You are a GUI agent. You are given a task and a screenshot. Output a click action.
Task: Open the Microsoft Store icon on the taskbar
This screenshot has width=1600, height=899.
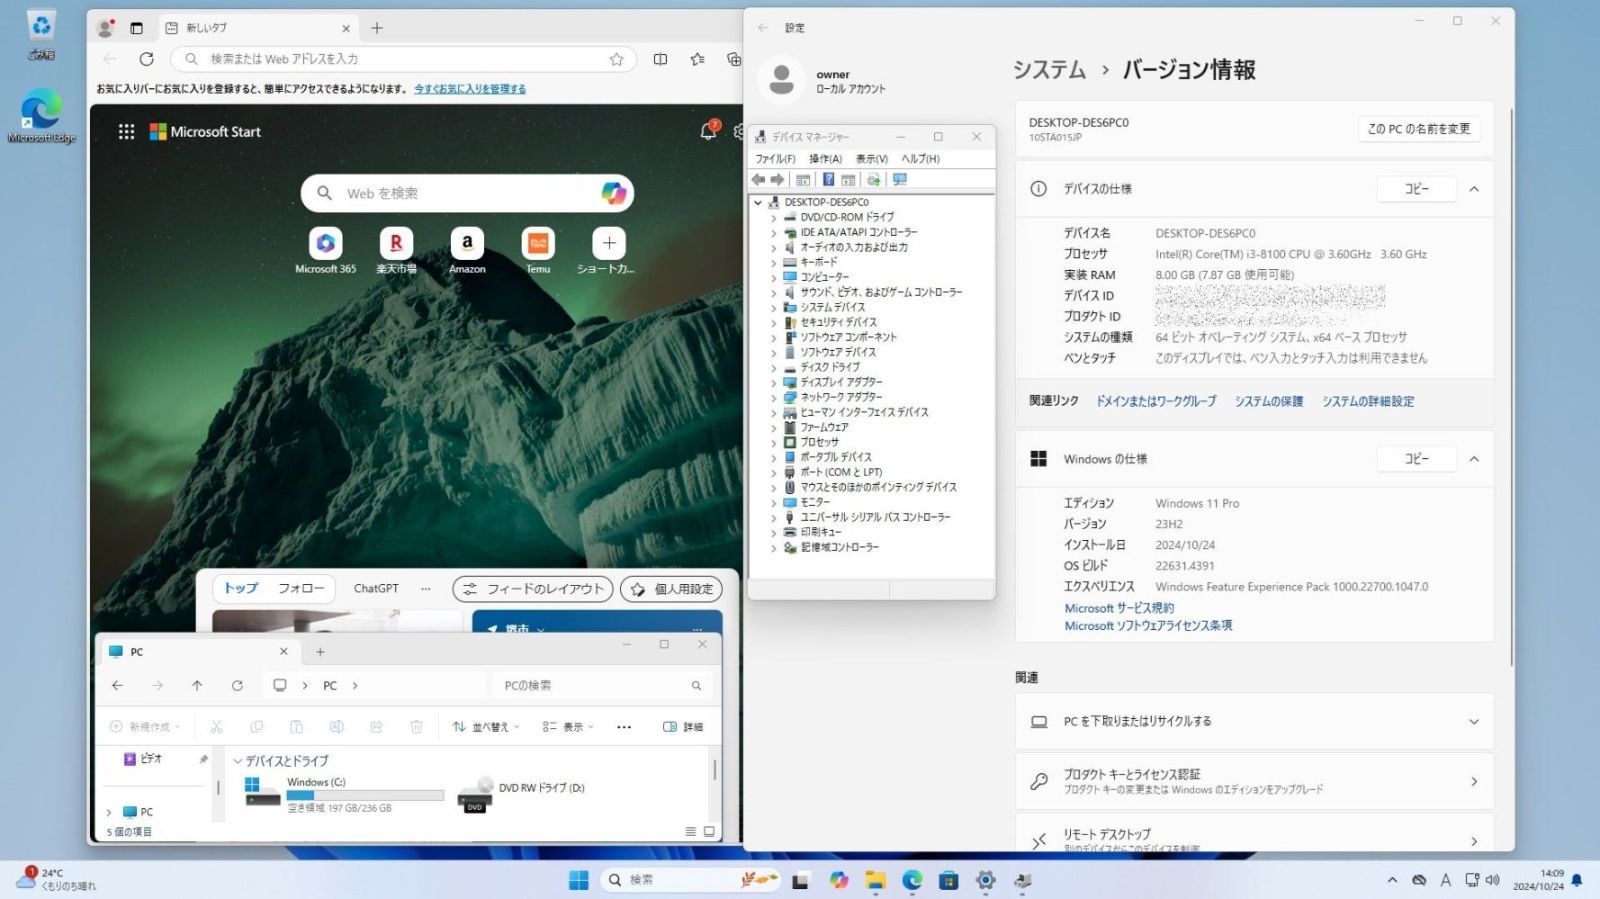(949, 880)
